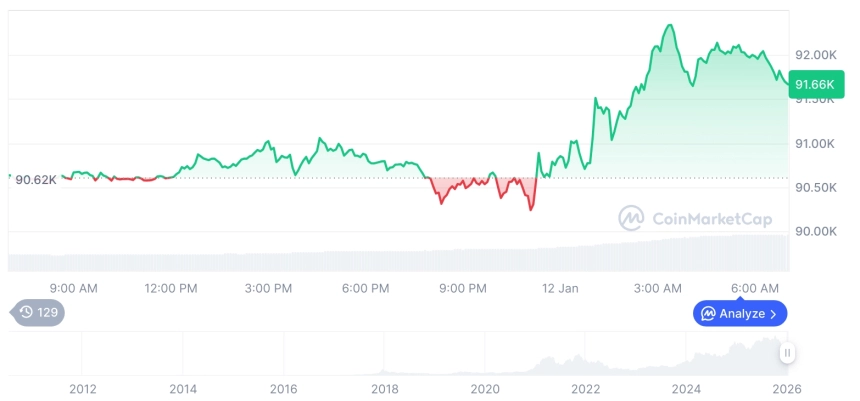Click the 92.00K price axis label

[x=814, y=55]
